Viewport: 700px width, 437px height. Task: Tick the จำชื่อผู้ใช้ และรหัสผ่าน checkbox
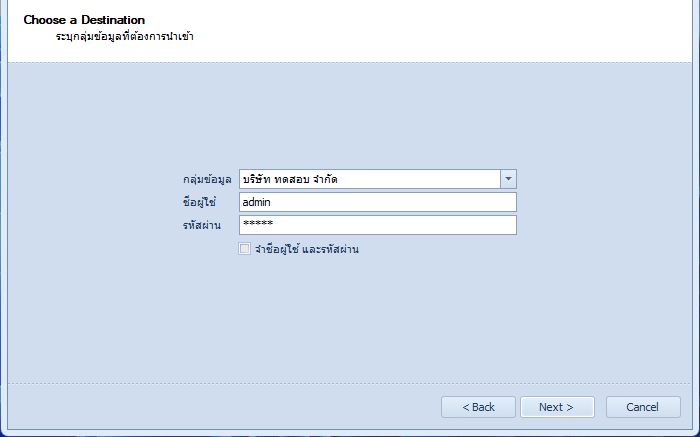coord(244,249)
